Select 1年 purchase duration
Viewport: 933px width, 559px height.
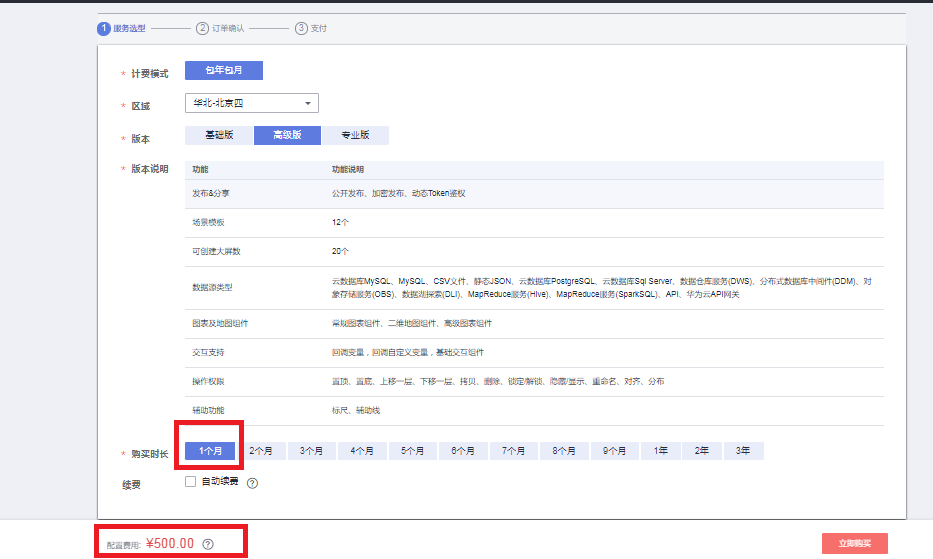[660, 451]
